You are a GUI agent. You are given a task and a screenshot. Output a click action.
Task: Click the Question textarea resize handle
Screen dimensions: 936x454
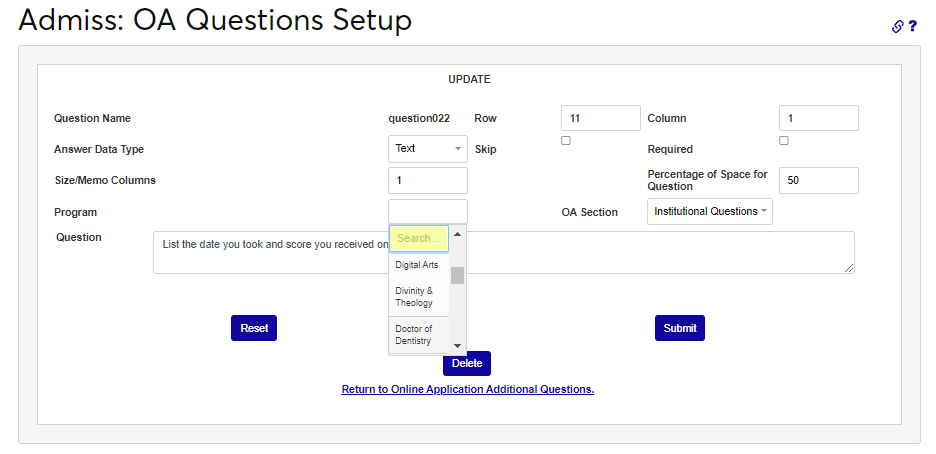(849, 269)
